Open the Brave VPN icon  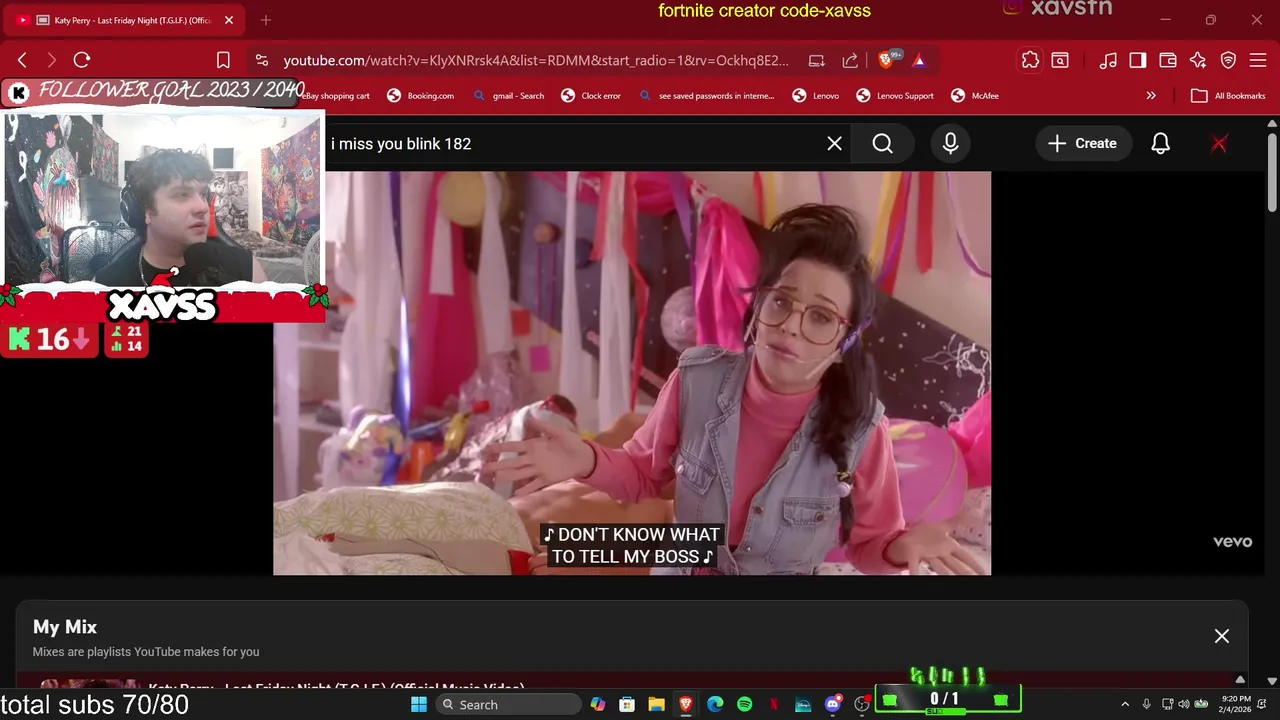1228,60
